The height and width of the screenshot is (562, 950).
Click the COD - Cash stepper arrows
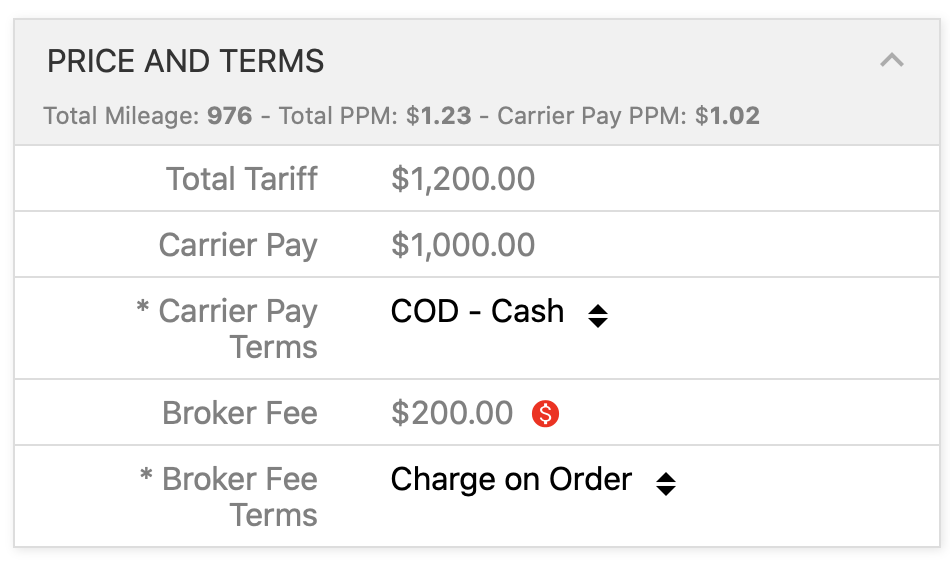(x=598, y=316)
